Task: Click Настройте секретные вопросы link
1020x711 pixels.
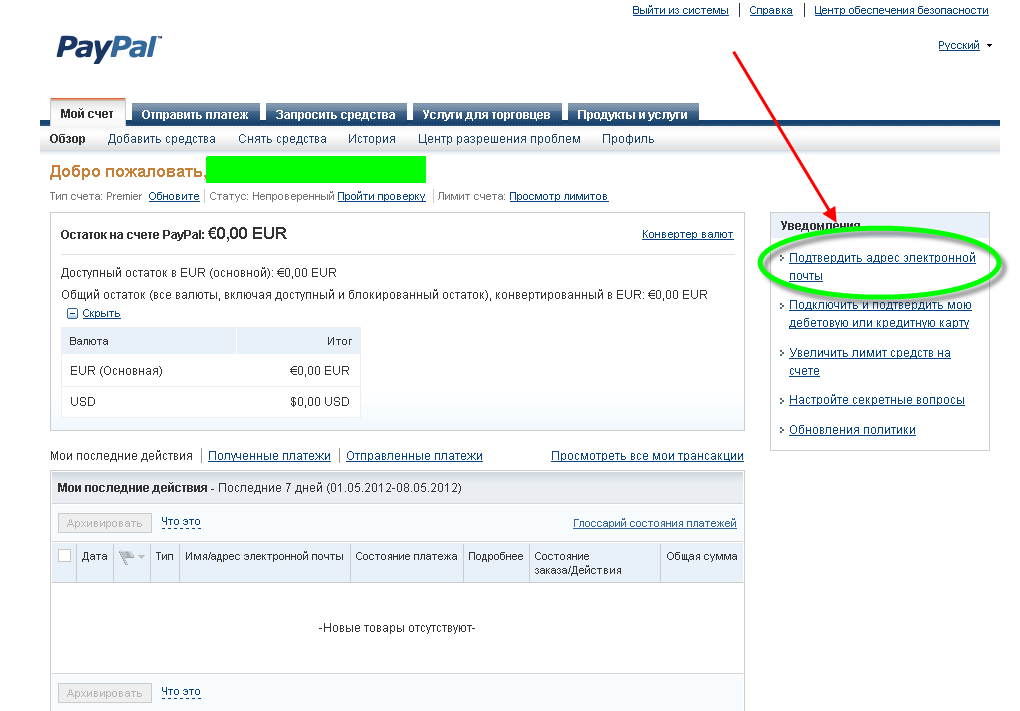Action: click(877, 400)
